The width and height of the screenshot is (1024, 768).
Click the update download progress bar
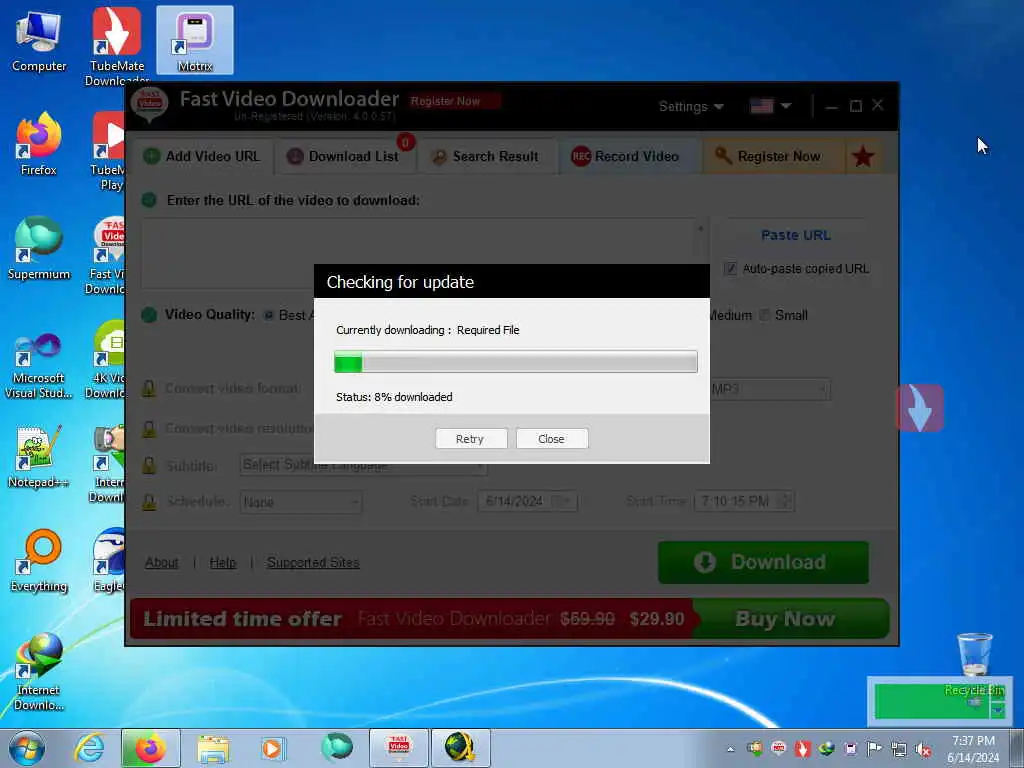[x=515, y=362]
